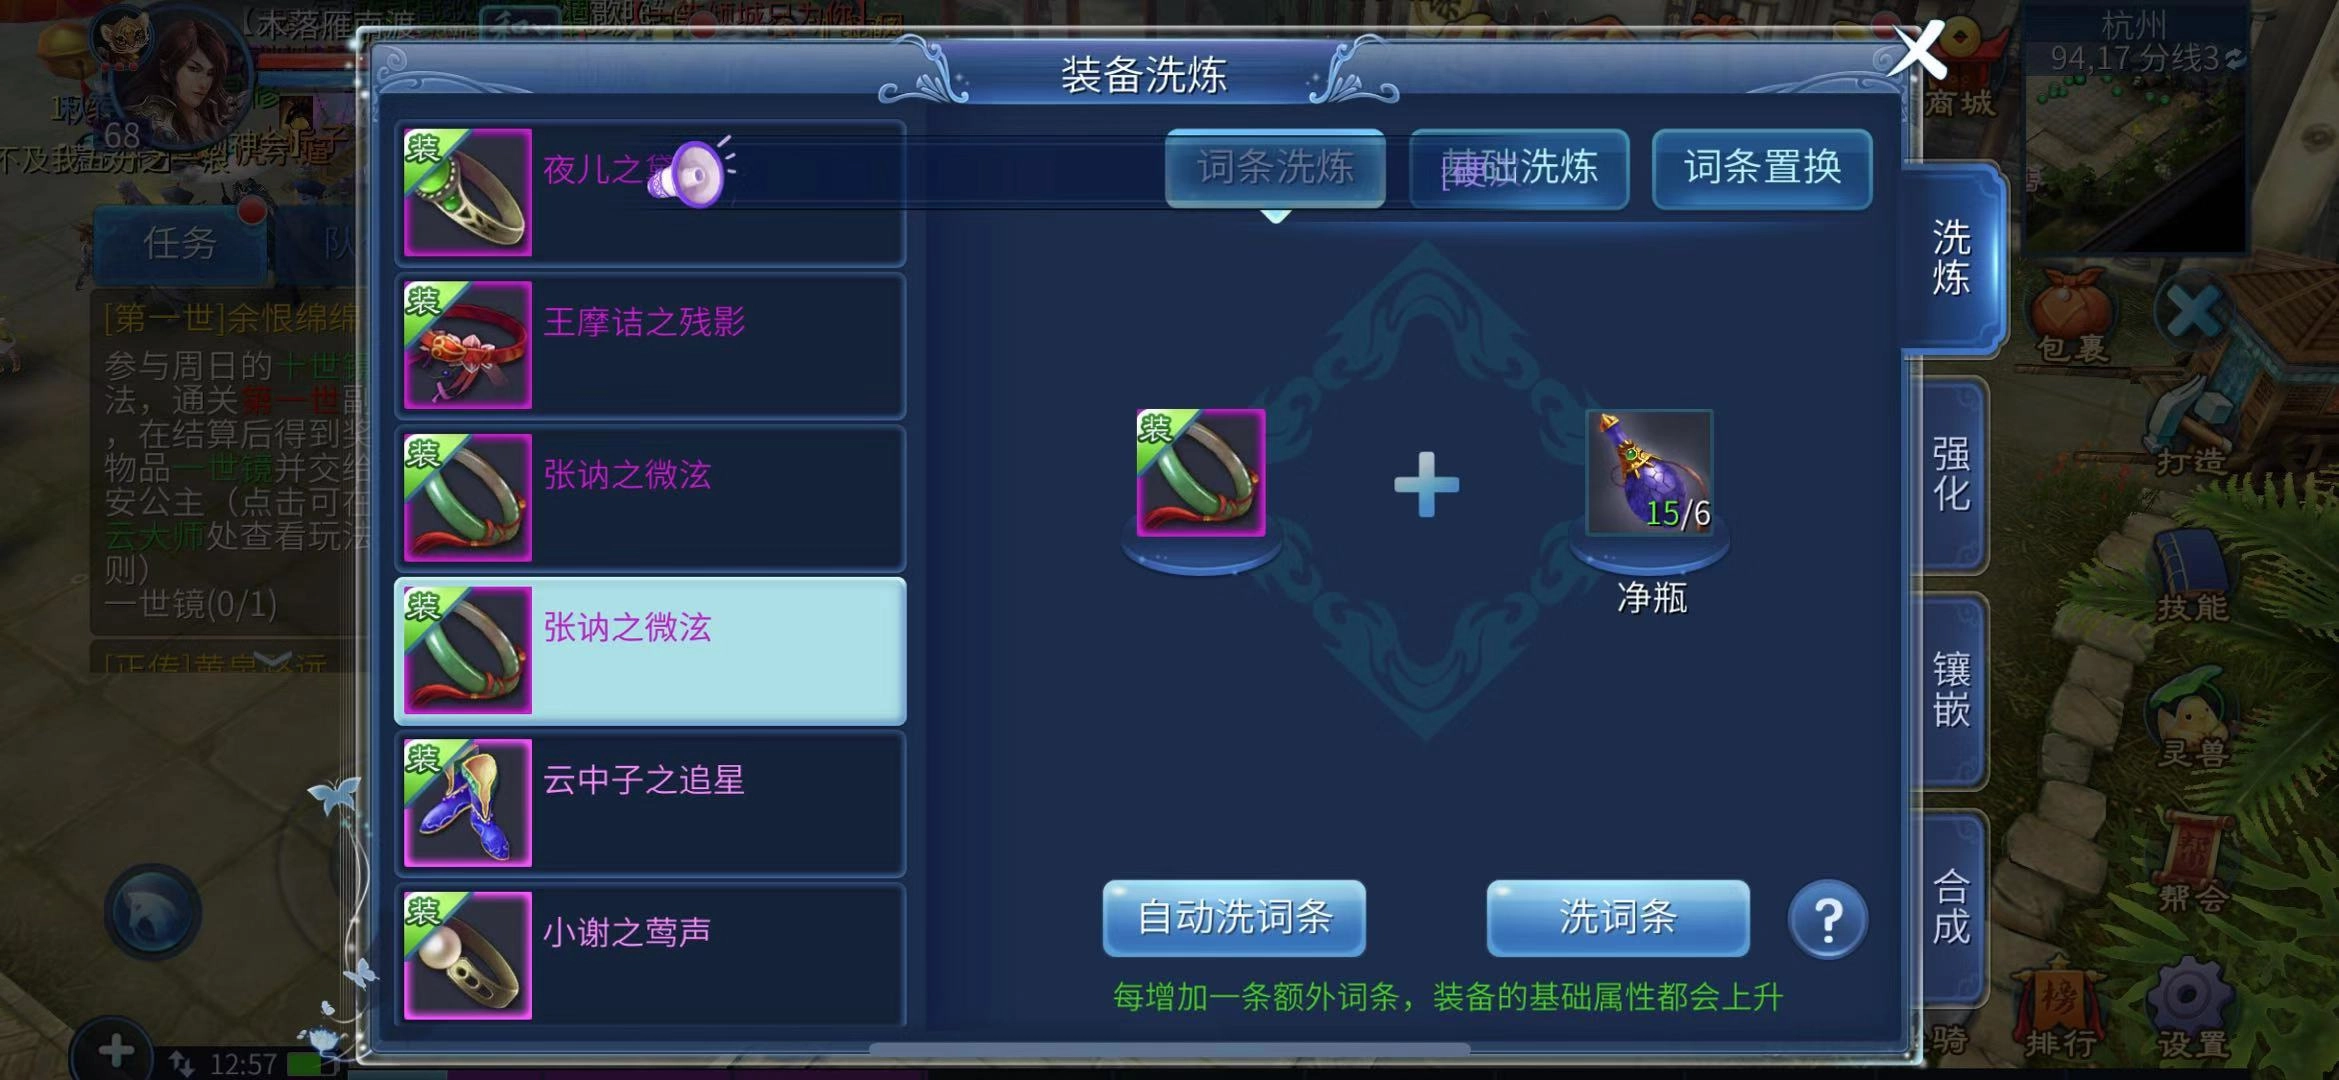Pick the 小谢之莺声 pearl ring
This screenshot has height=1080, width=2339.
point(651,955)
